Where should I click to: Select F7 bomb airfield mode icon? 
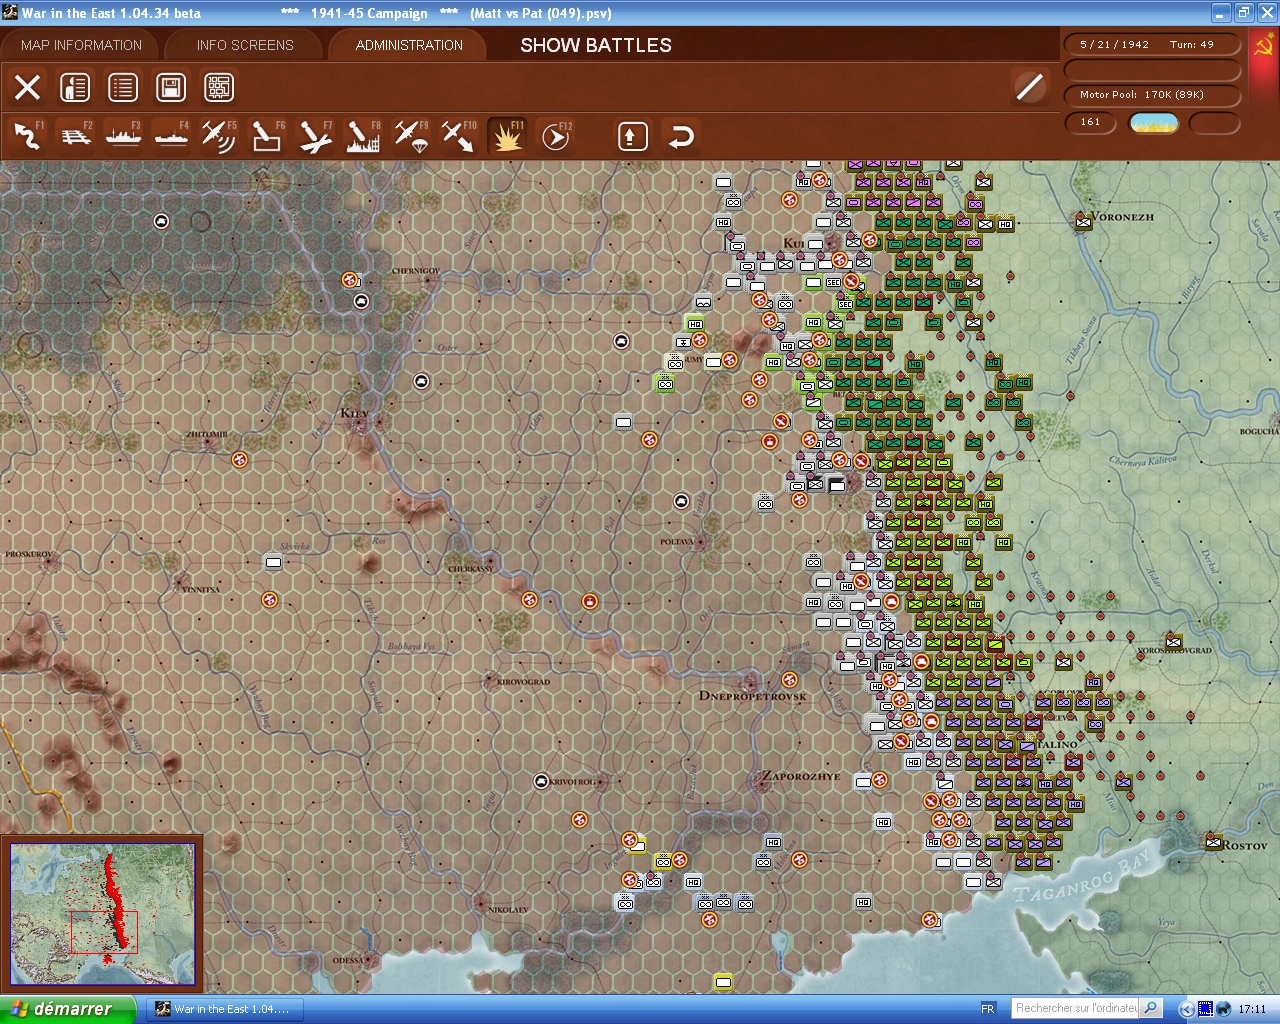(x=315, y=136)
